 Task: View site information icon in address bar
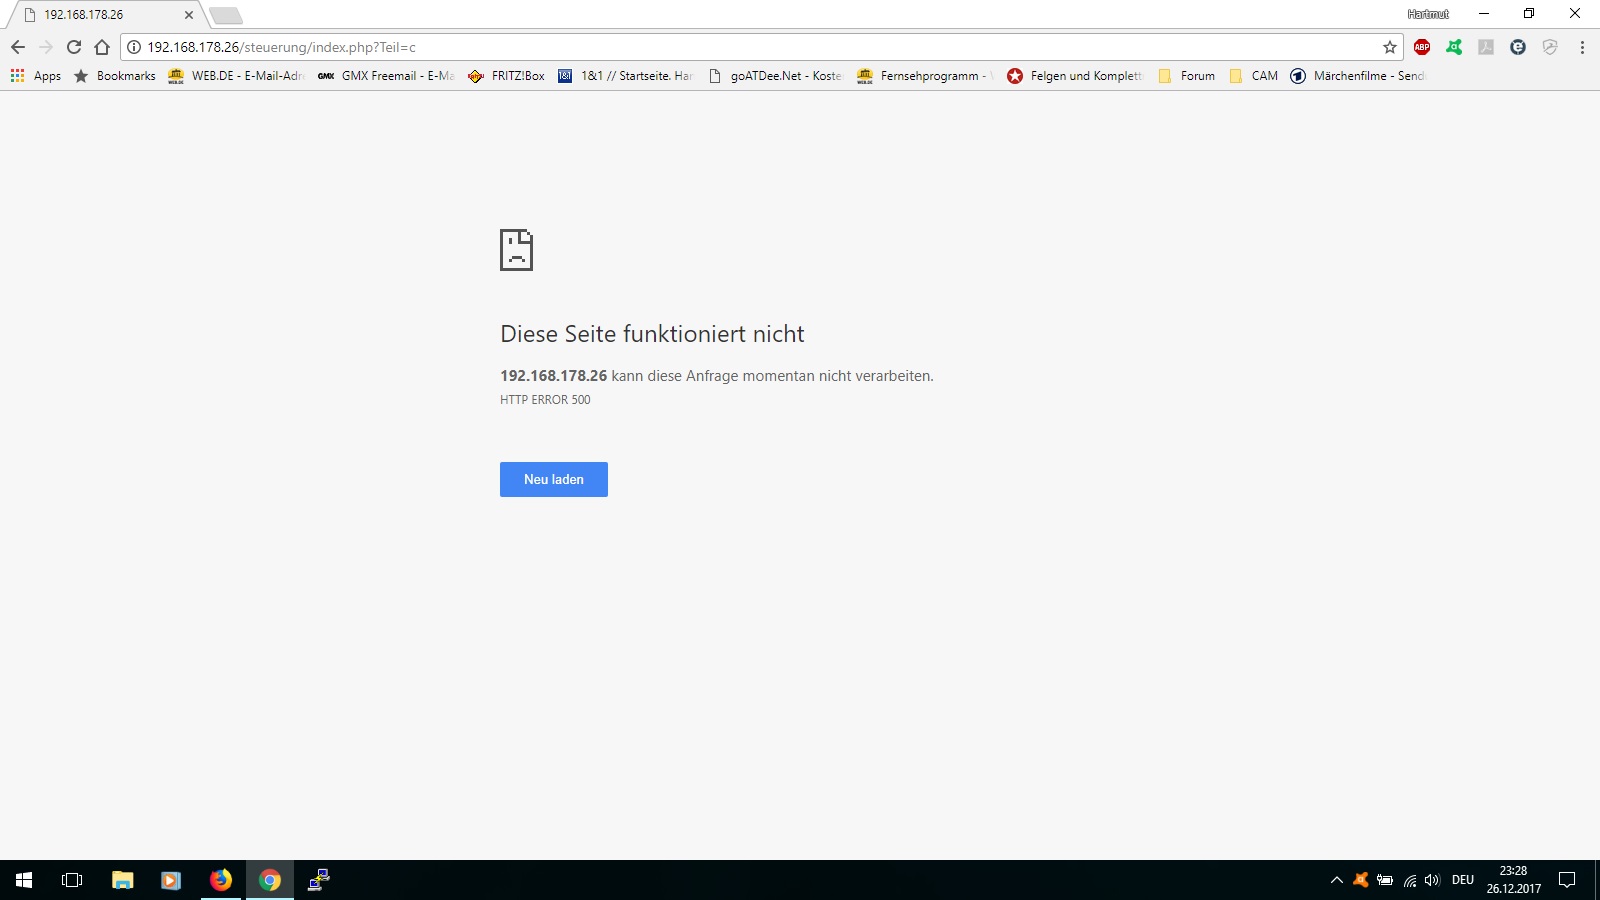click(x=134, y=47)
